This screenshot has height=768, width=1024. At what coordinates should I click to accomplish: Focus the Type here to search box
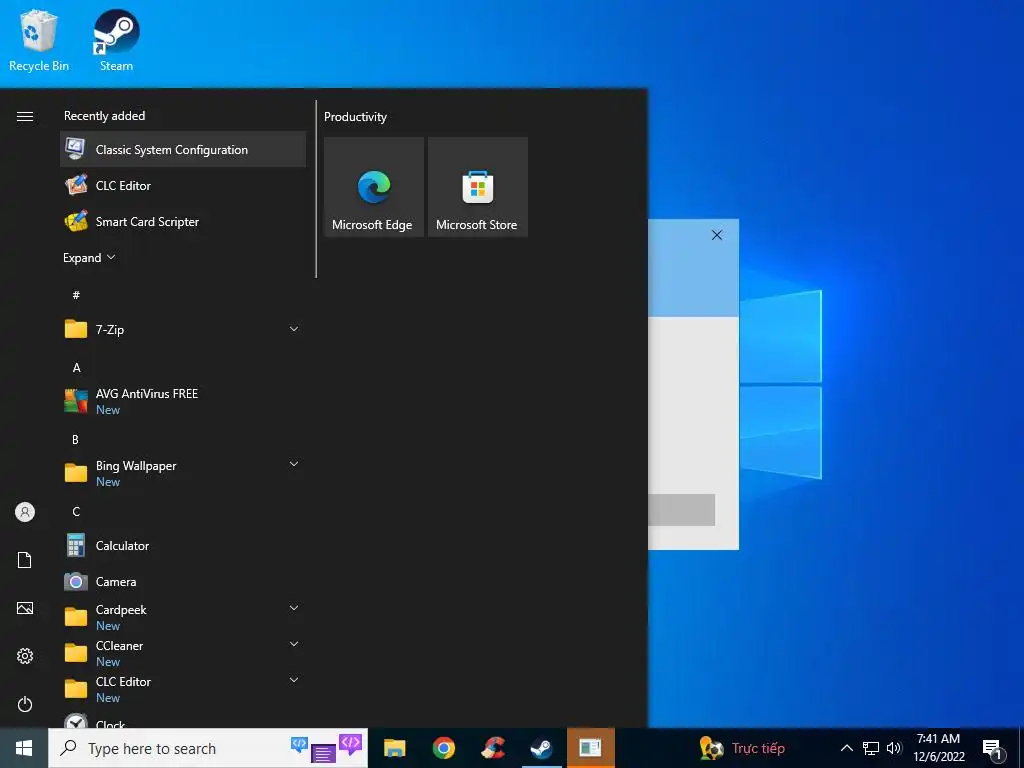point(208,748)
